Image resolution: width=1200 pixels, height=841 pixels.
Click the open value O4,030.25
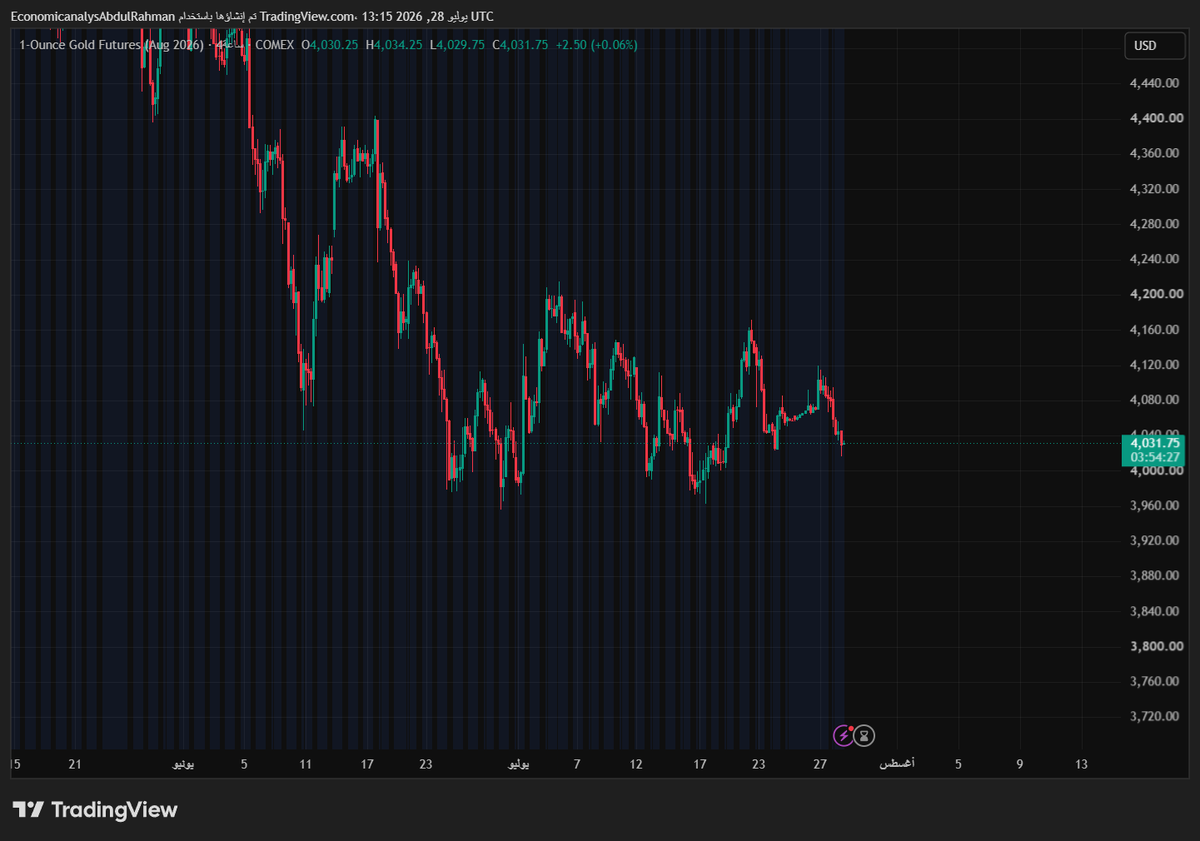pyautogui.click(x=331, y=45)
